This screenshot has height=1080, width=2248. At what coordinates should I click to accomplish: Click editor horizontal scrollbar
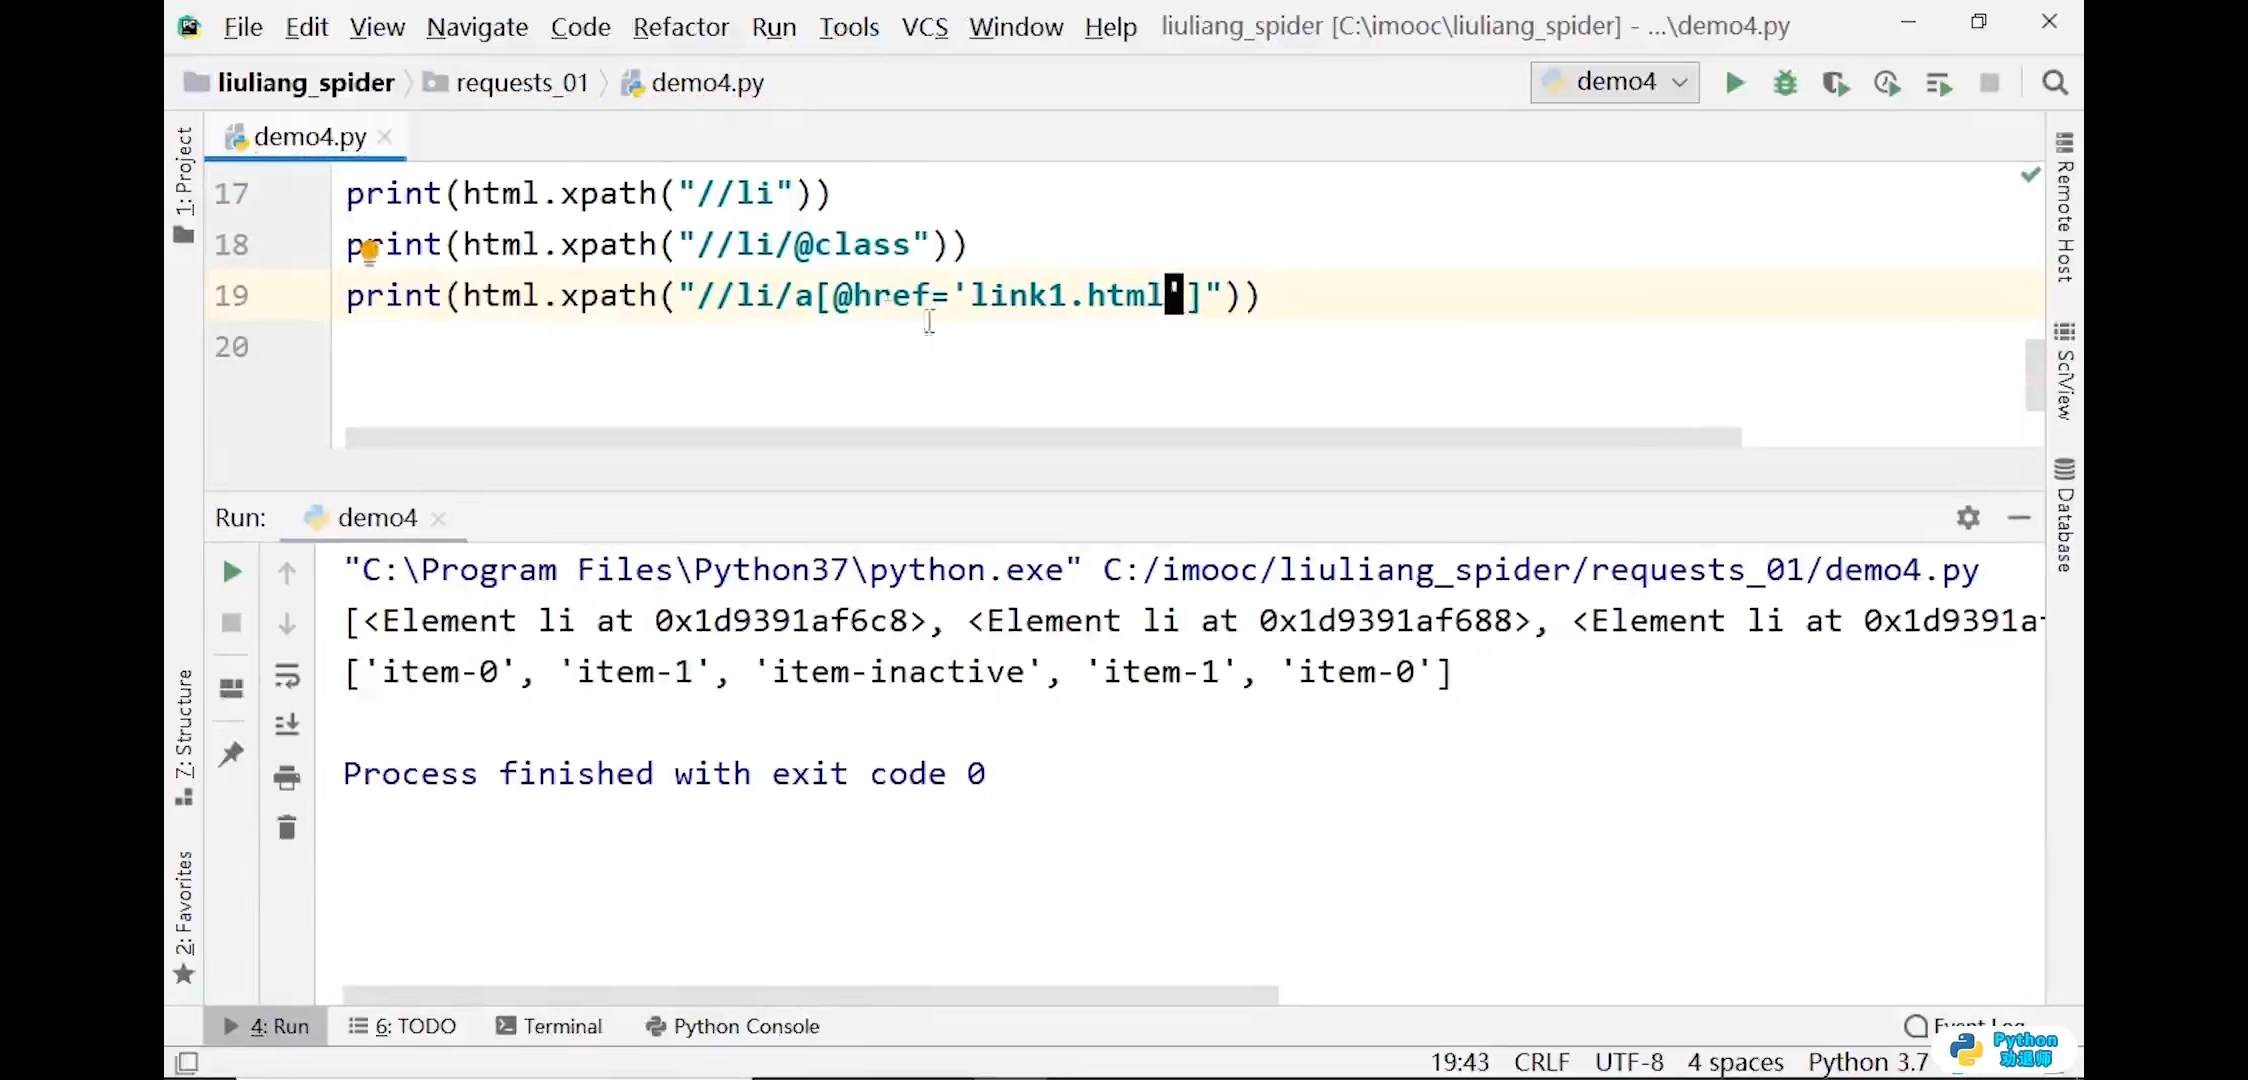pos(1042,438)
